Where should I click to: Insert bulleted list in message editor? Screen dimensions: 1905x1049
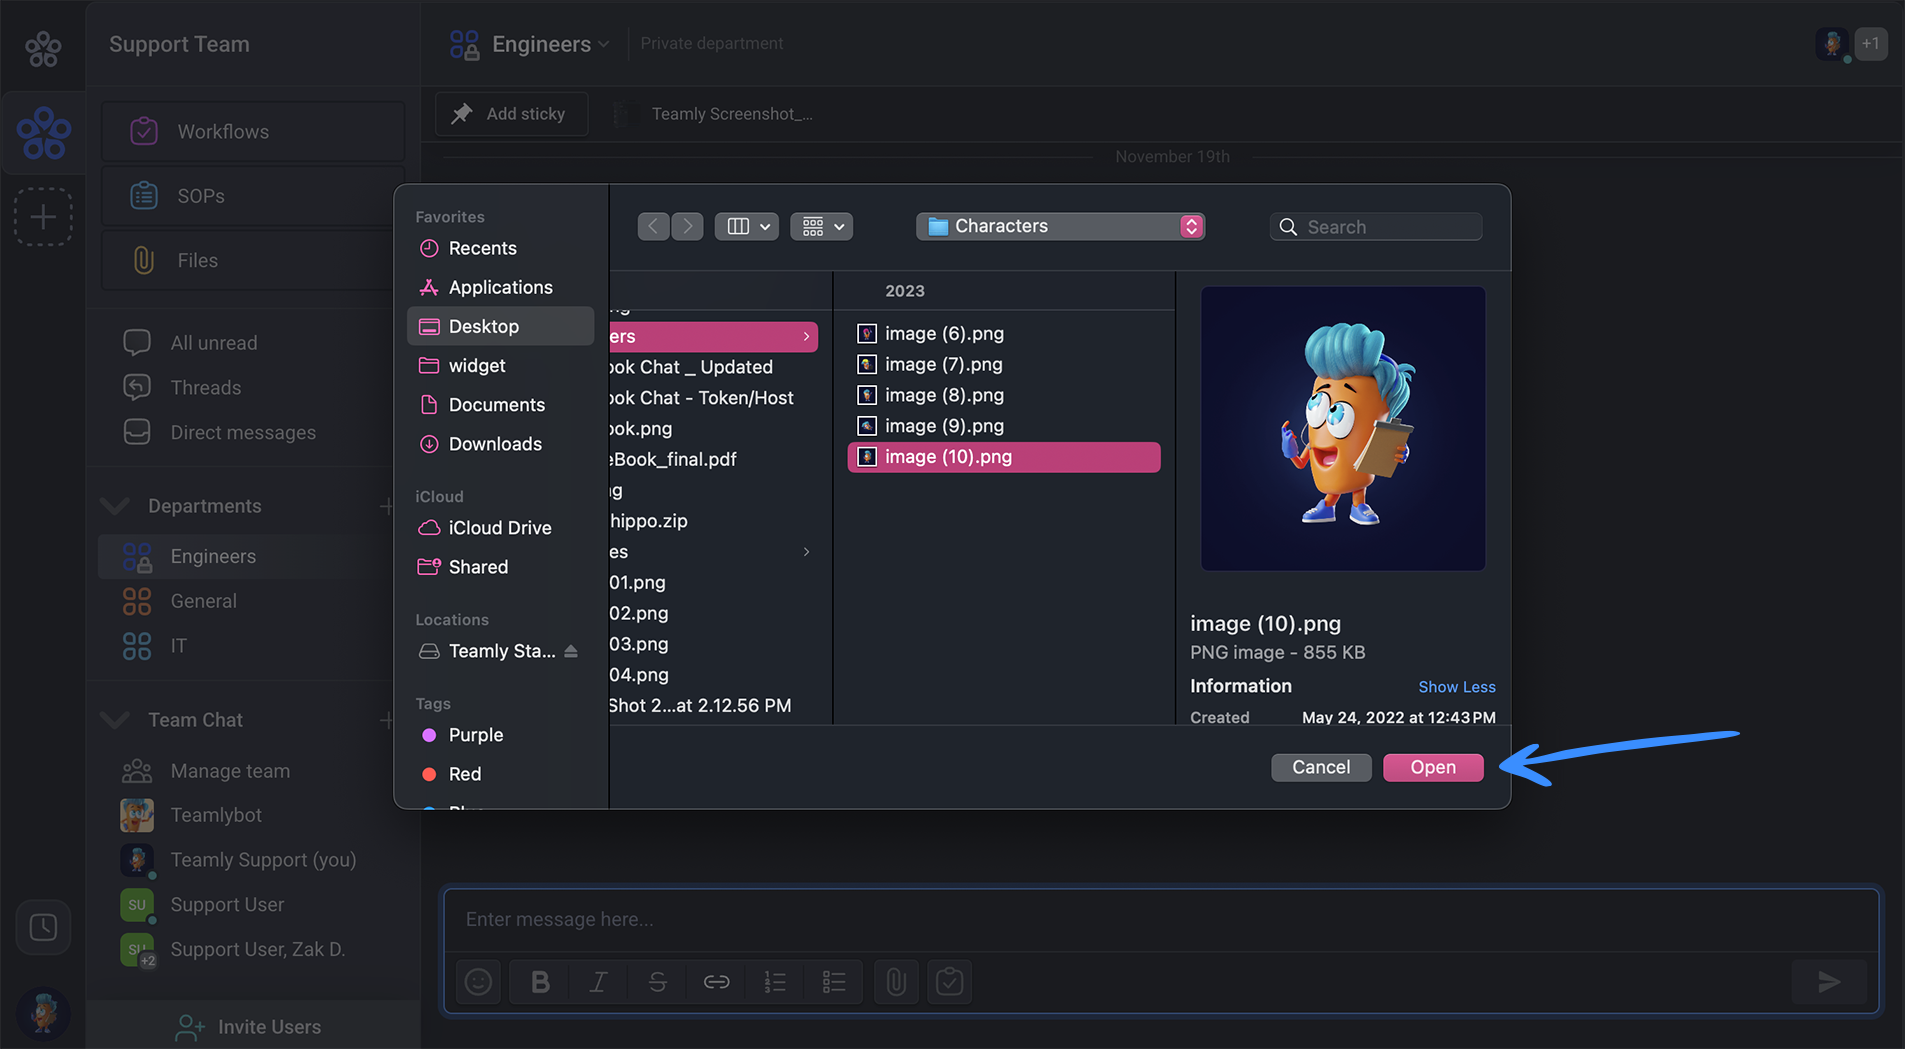pyautogui.click(x=834, y=982)
